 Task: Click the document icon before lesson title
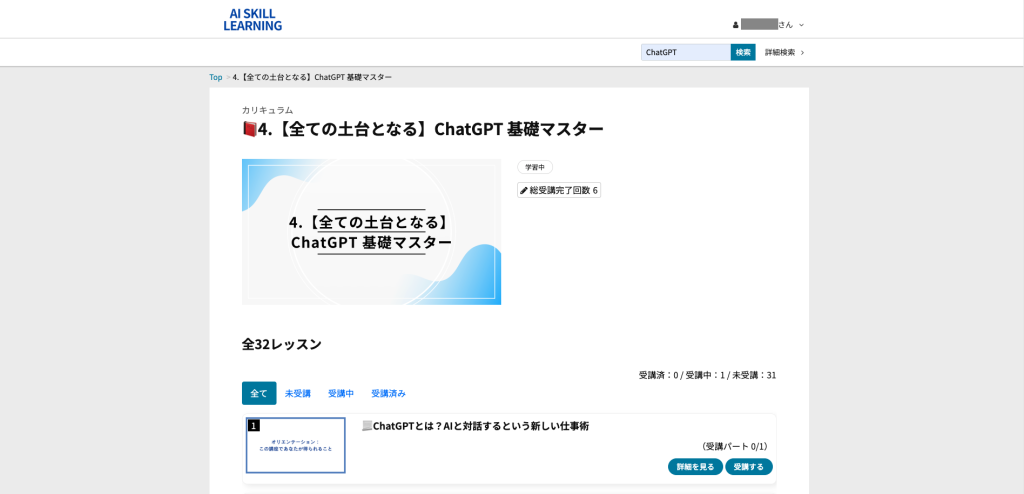(x=366, y=426)
